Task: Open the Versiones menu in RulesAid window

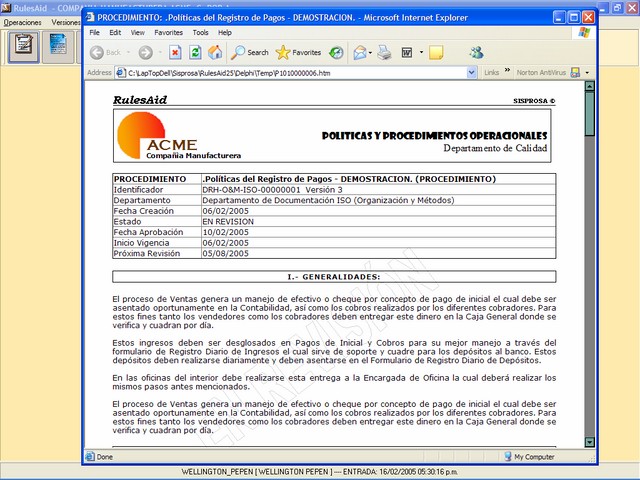Action: tap(65, 22)
